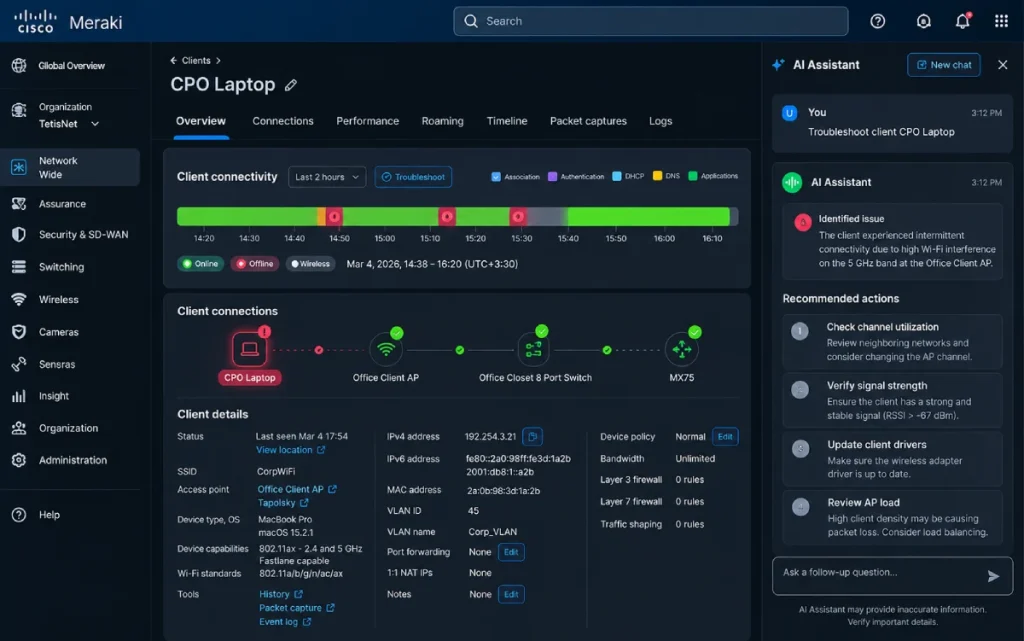The height and width of the screenshot is (641, 1024).
Task: Click the pencil icon beside CPO Laptop title
Action: (x=291, y=85)
